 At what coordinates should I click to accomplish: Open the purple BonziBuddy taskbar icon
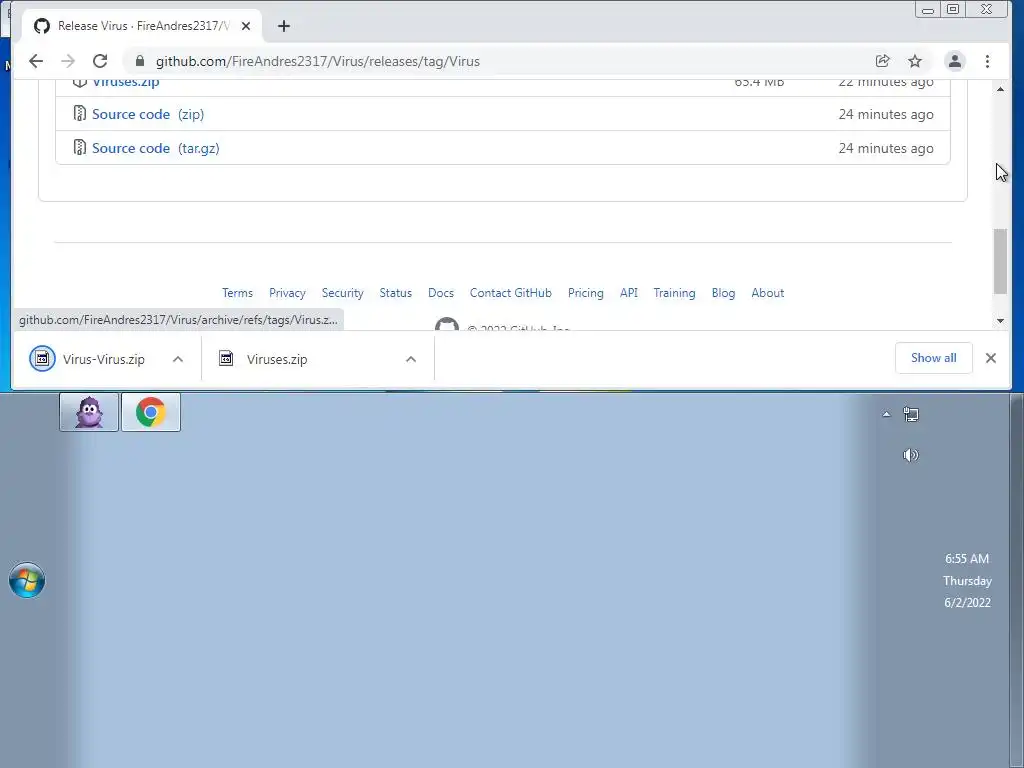click(89, 412)
